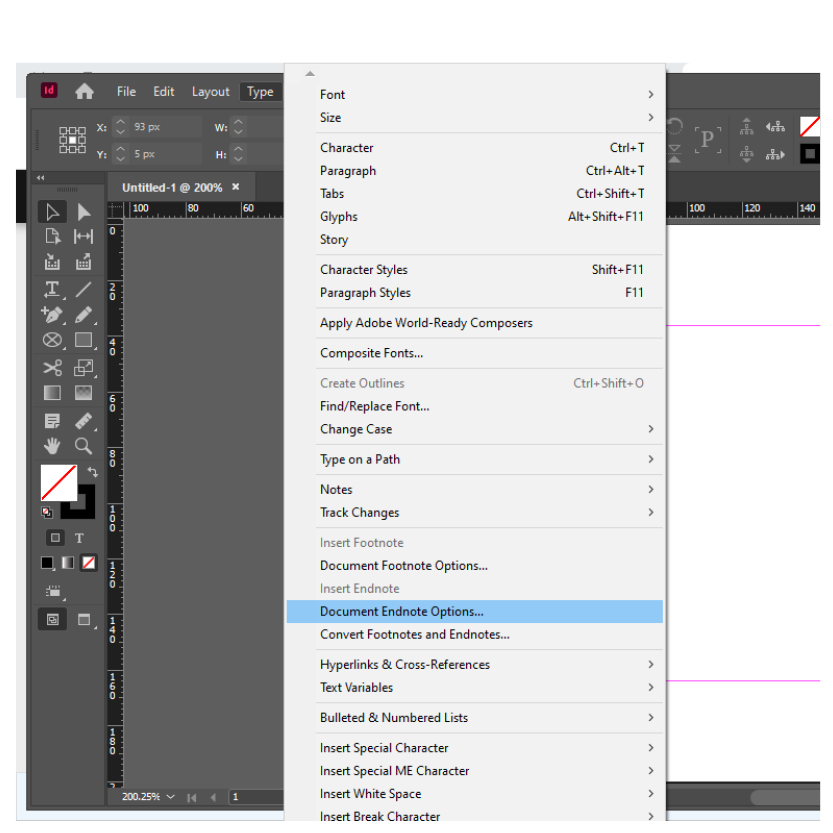Click the InDesign Home icon
The image size is (833, 833).
pyautogui.click(x=84, y=91)
